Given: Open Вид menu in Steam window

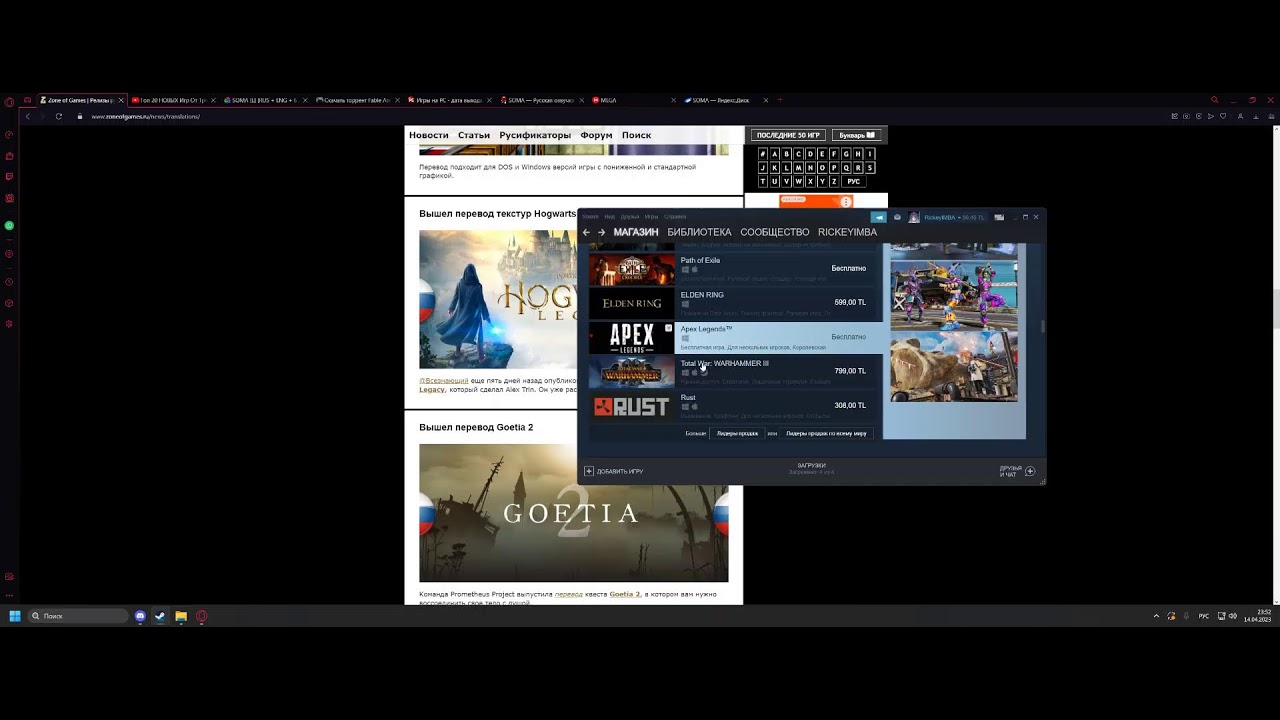Looking at the screenshot, I should (x=610, y=217).
